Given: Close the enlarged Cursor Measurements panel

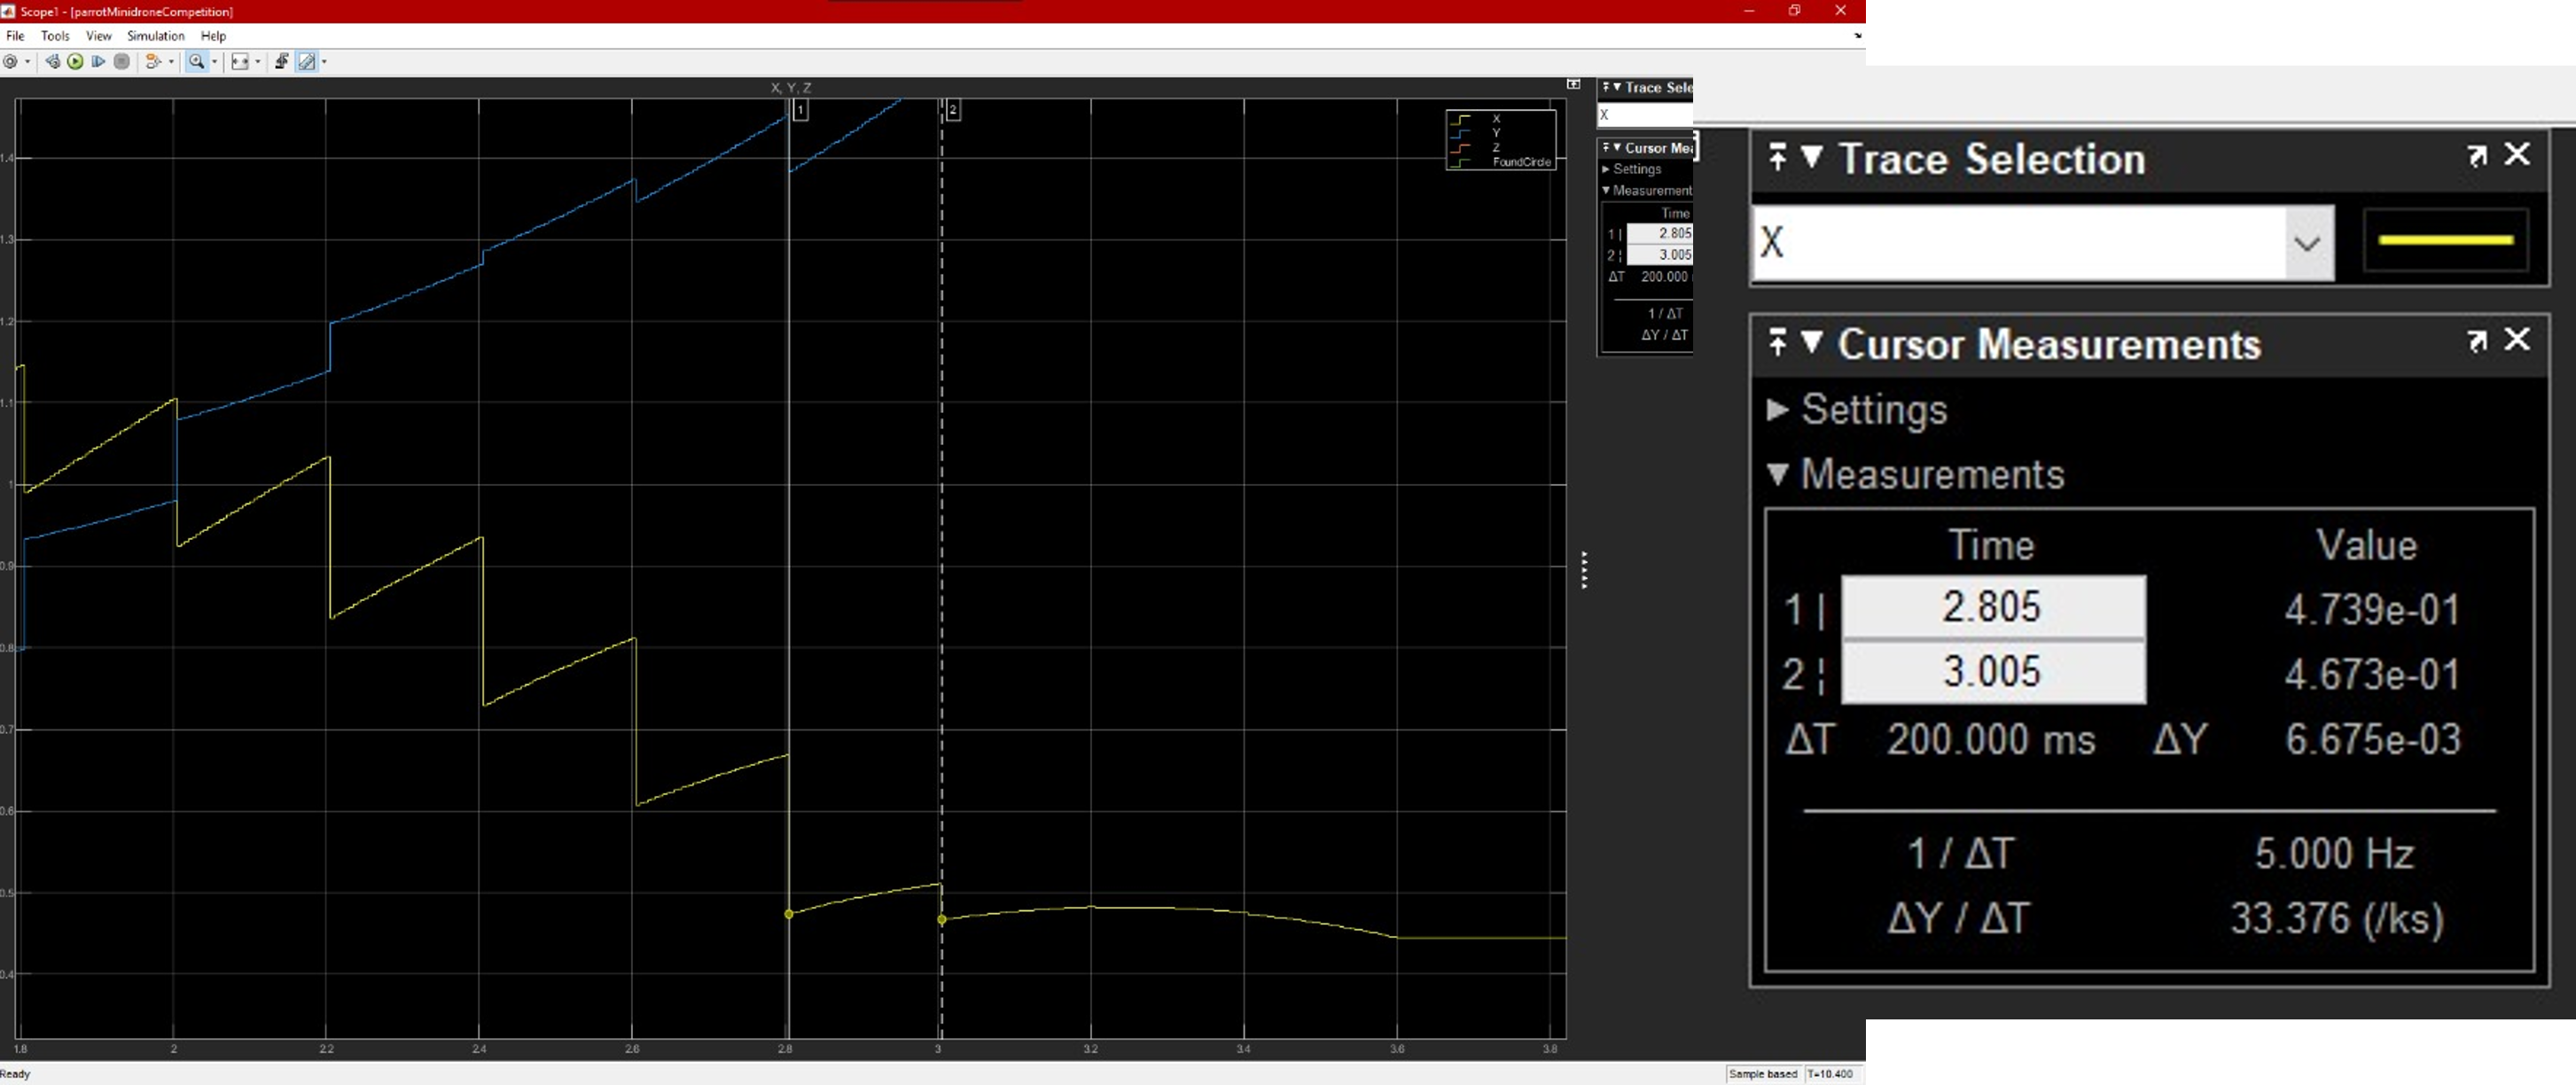Looking at the screenshot, I should [x=2517, y=340].
